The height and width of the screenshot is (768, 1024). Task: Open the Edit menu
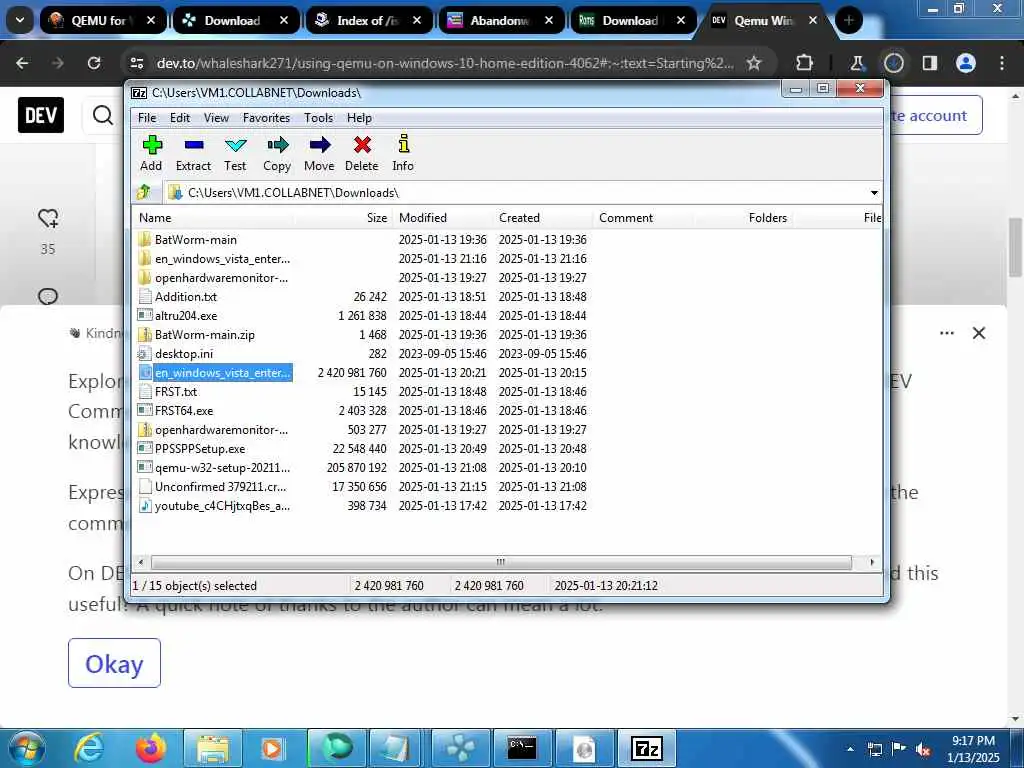180,118
